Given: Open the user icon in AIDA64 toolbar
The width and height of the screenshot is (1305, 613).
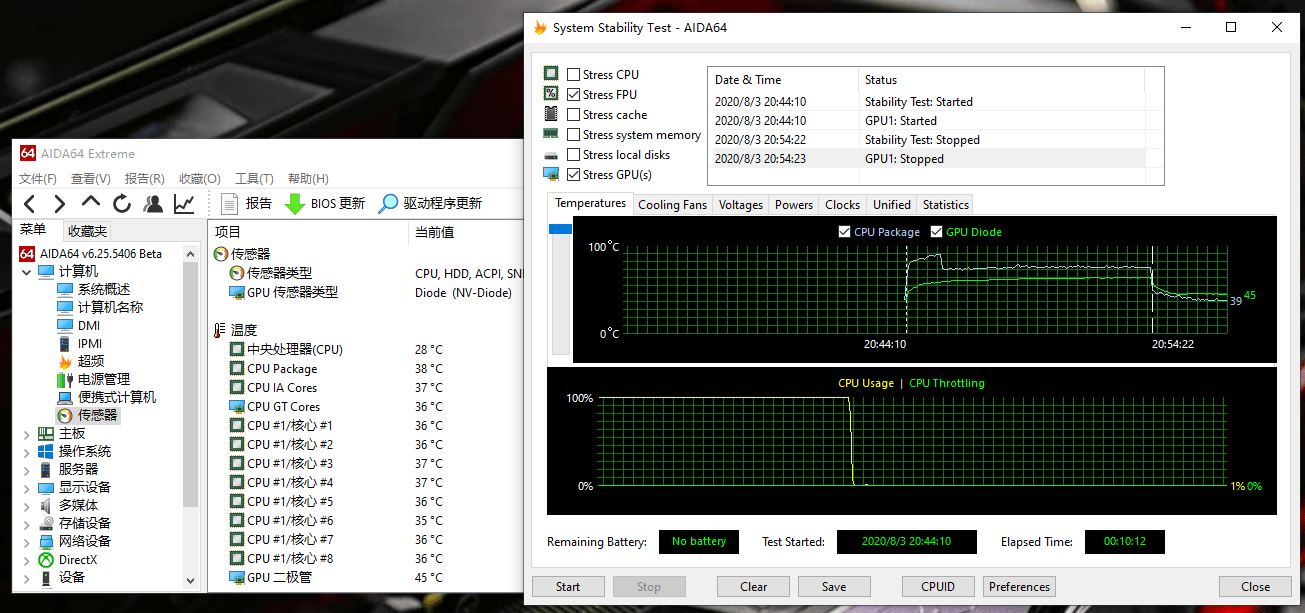Looking at the screenshot, I should (x=153, y=203).
